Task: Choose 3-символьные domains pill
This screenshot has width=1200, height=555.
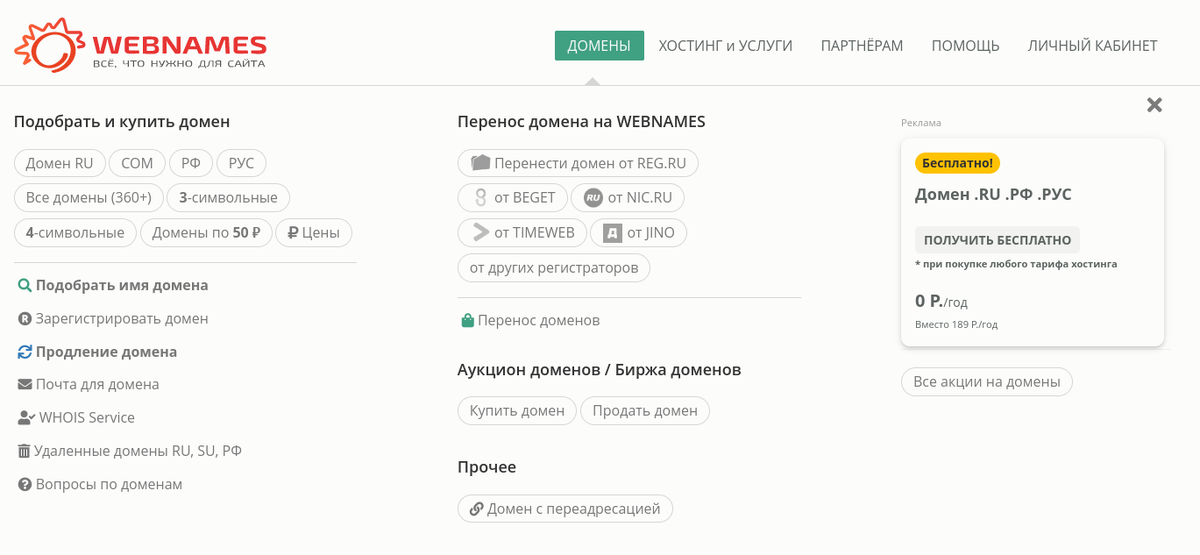Action: [228, 197]
